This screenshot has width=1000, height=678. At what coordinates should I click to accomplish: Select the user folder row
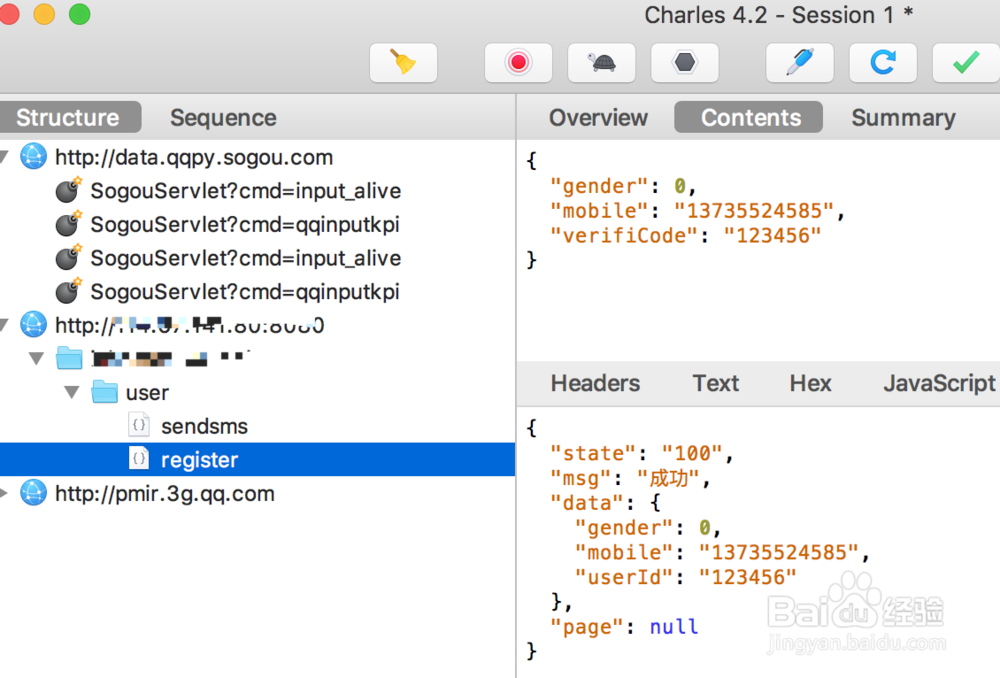click(258, 392)
